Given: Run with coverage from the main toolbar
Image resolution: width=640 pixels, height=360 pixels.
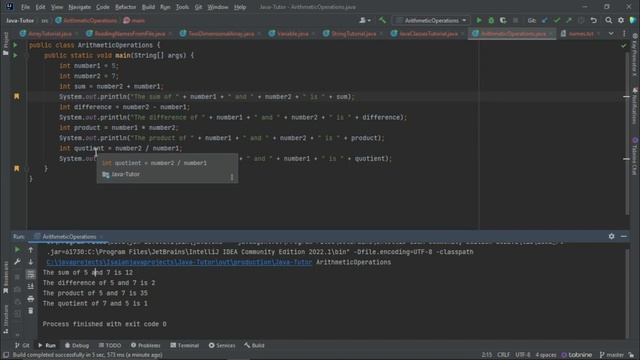Looking at the screenshot, I should (x=503, y=20).
